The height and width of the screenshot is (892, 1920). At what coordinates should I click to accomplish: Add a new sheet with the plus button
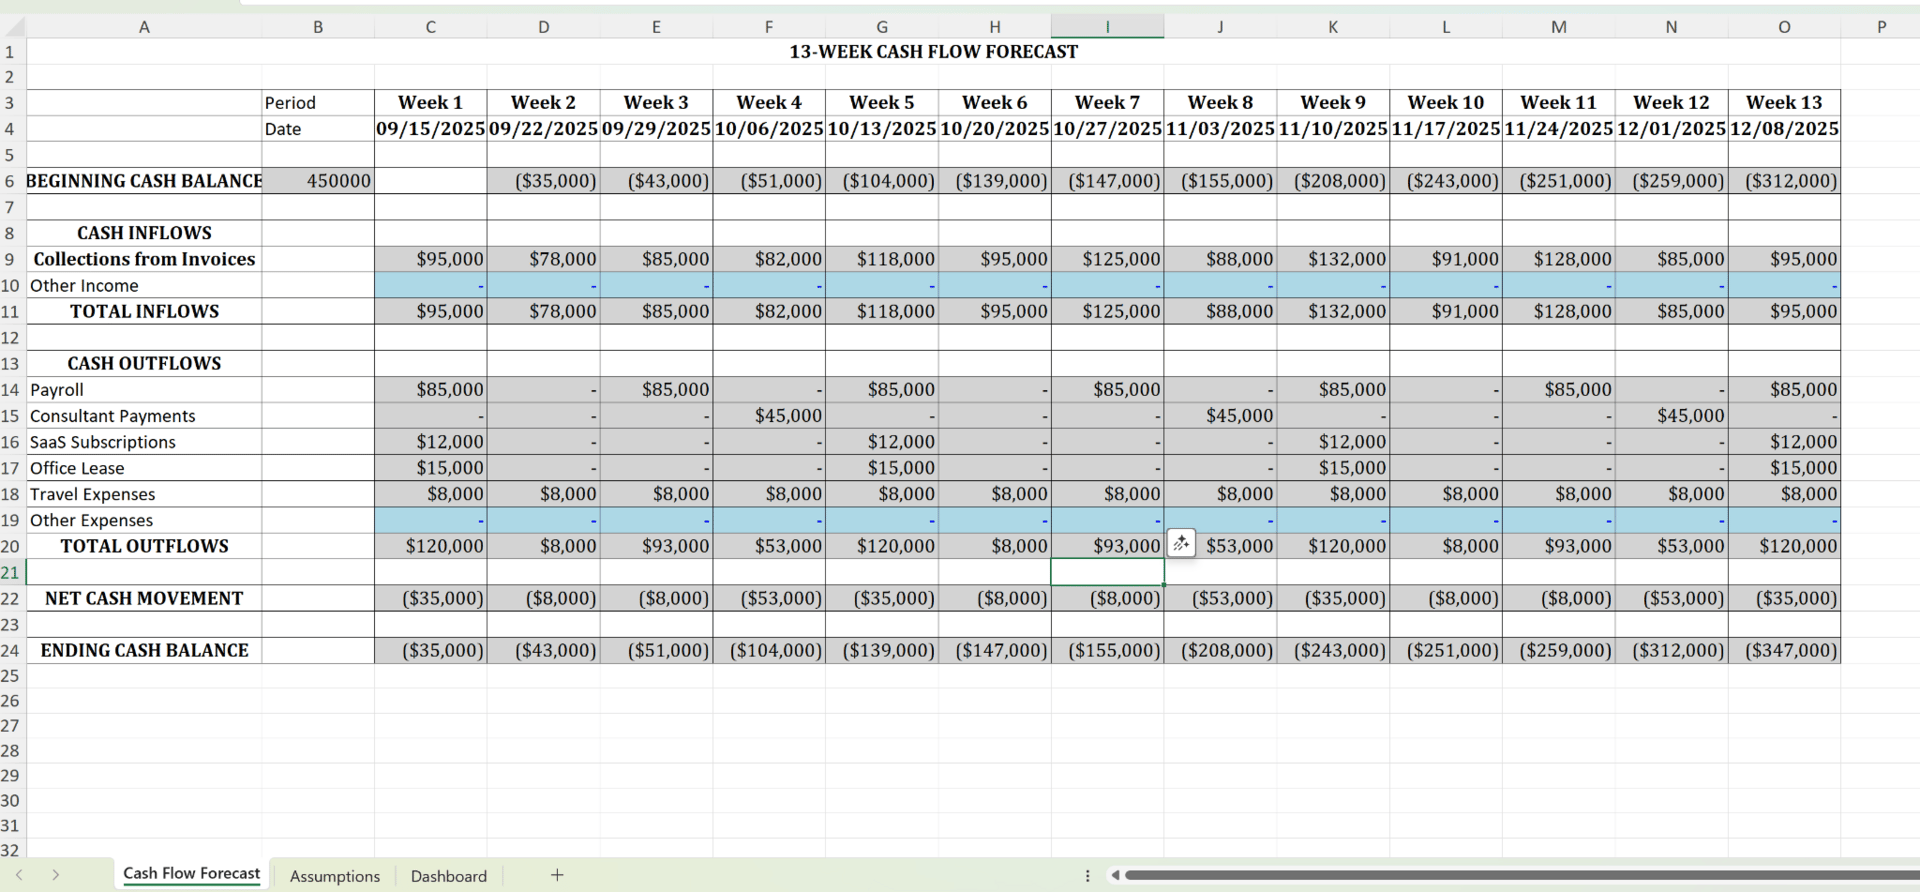557,875
